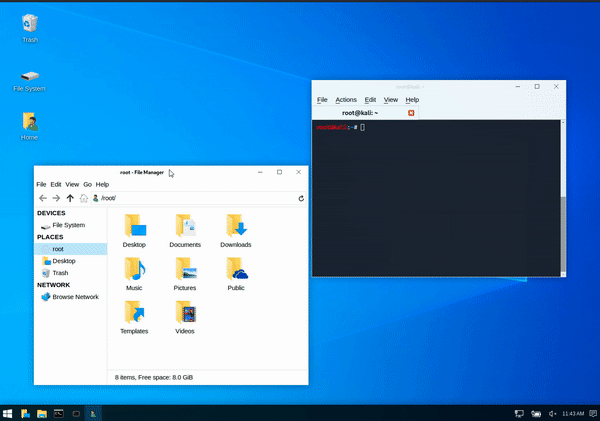Click the /root/ location path field

click(190, 198)
